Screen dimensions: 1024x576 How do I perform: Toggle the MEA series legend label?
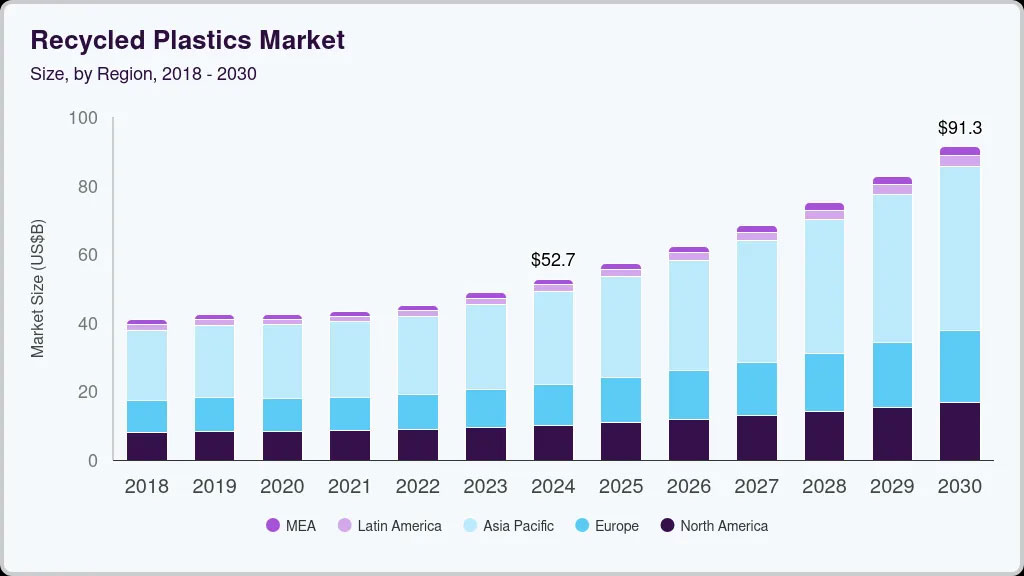300,526
